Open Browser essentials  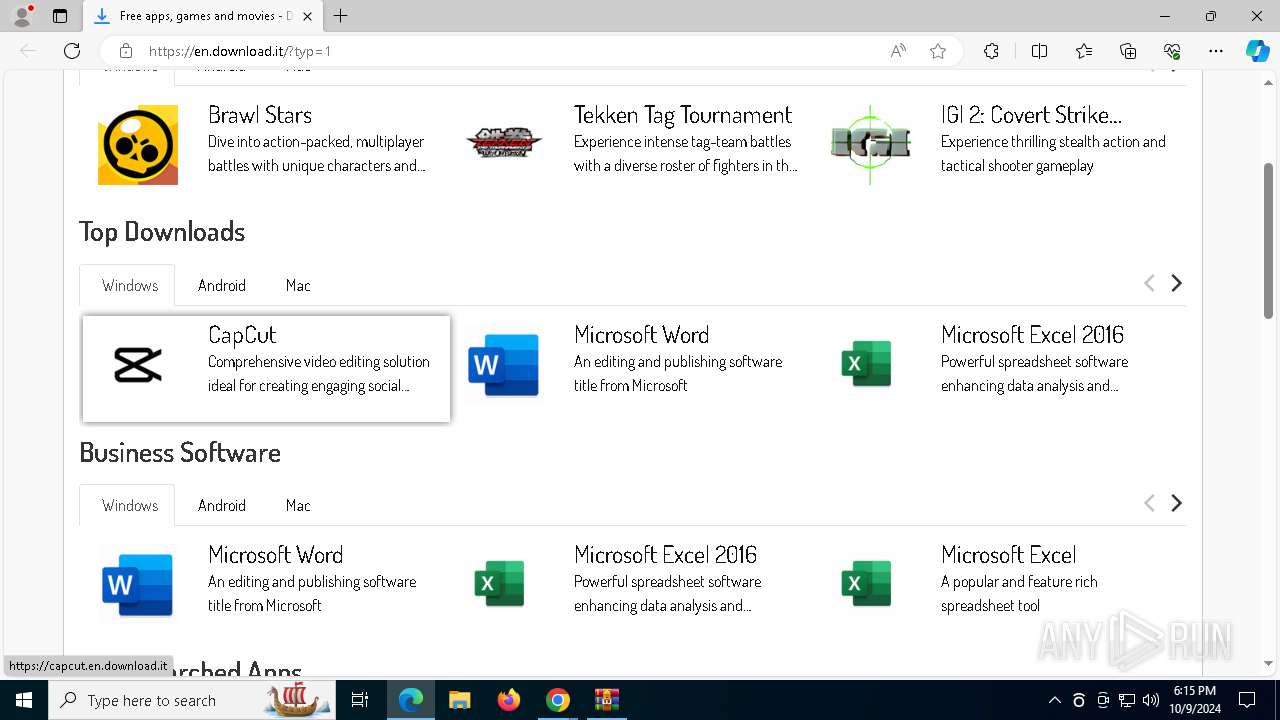[x=1172, y=51]
